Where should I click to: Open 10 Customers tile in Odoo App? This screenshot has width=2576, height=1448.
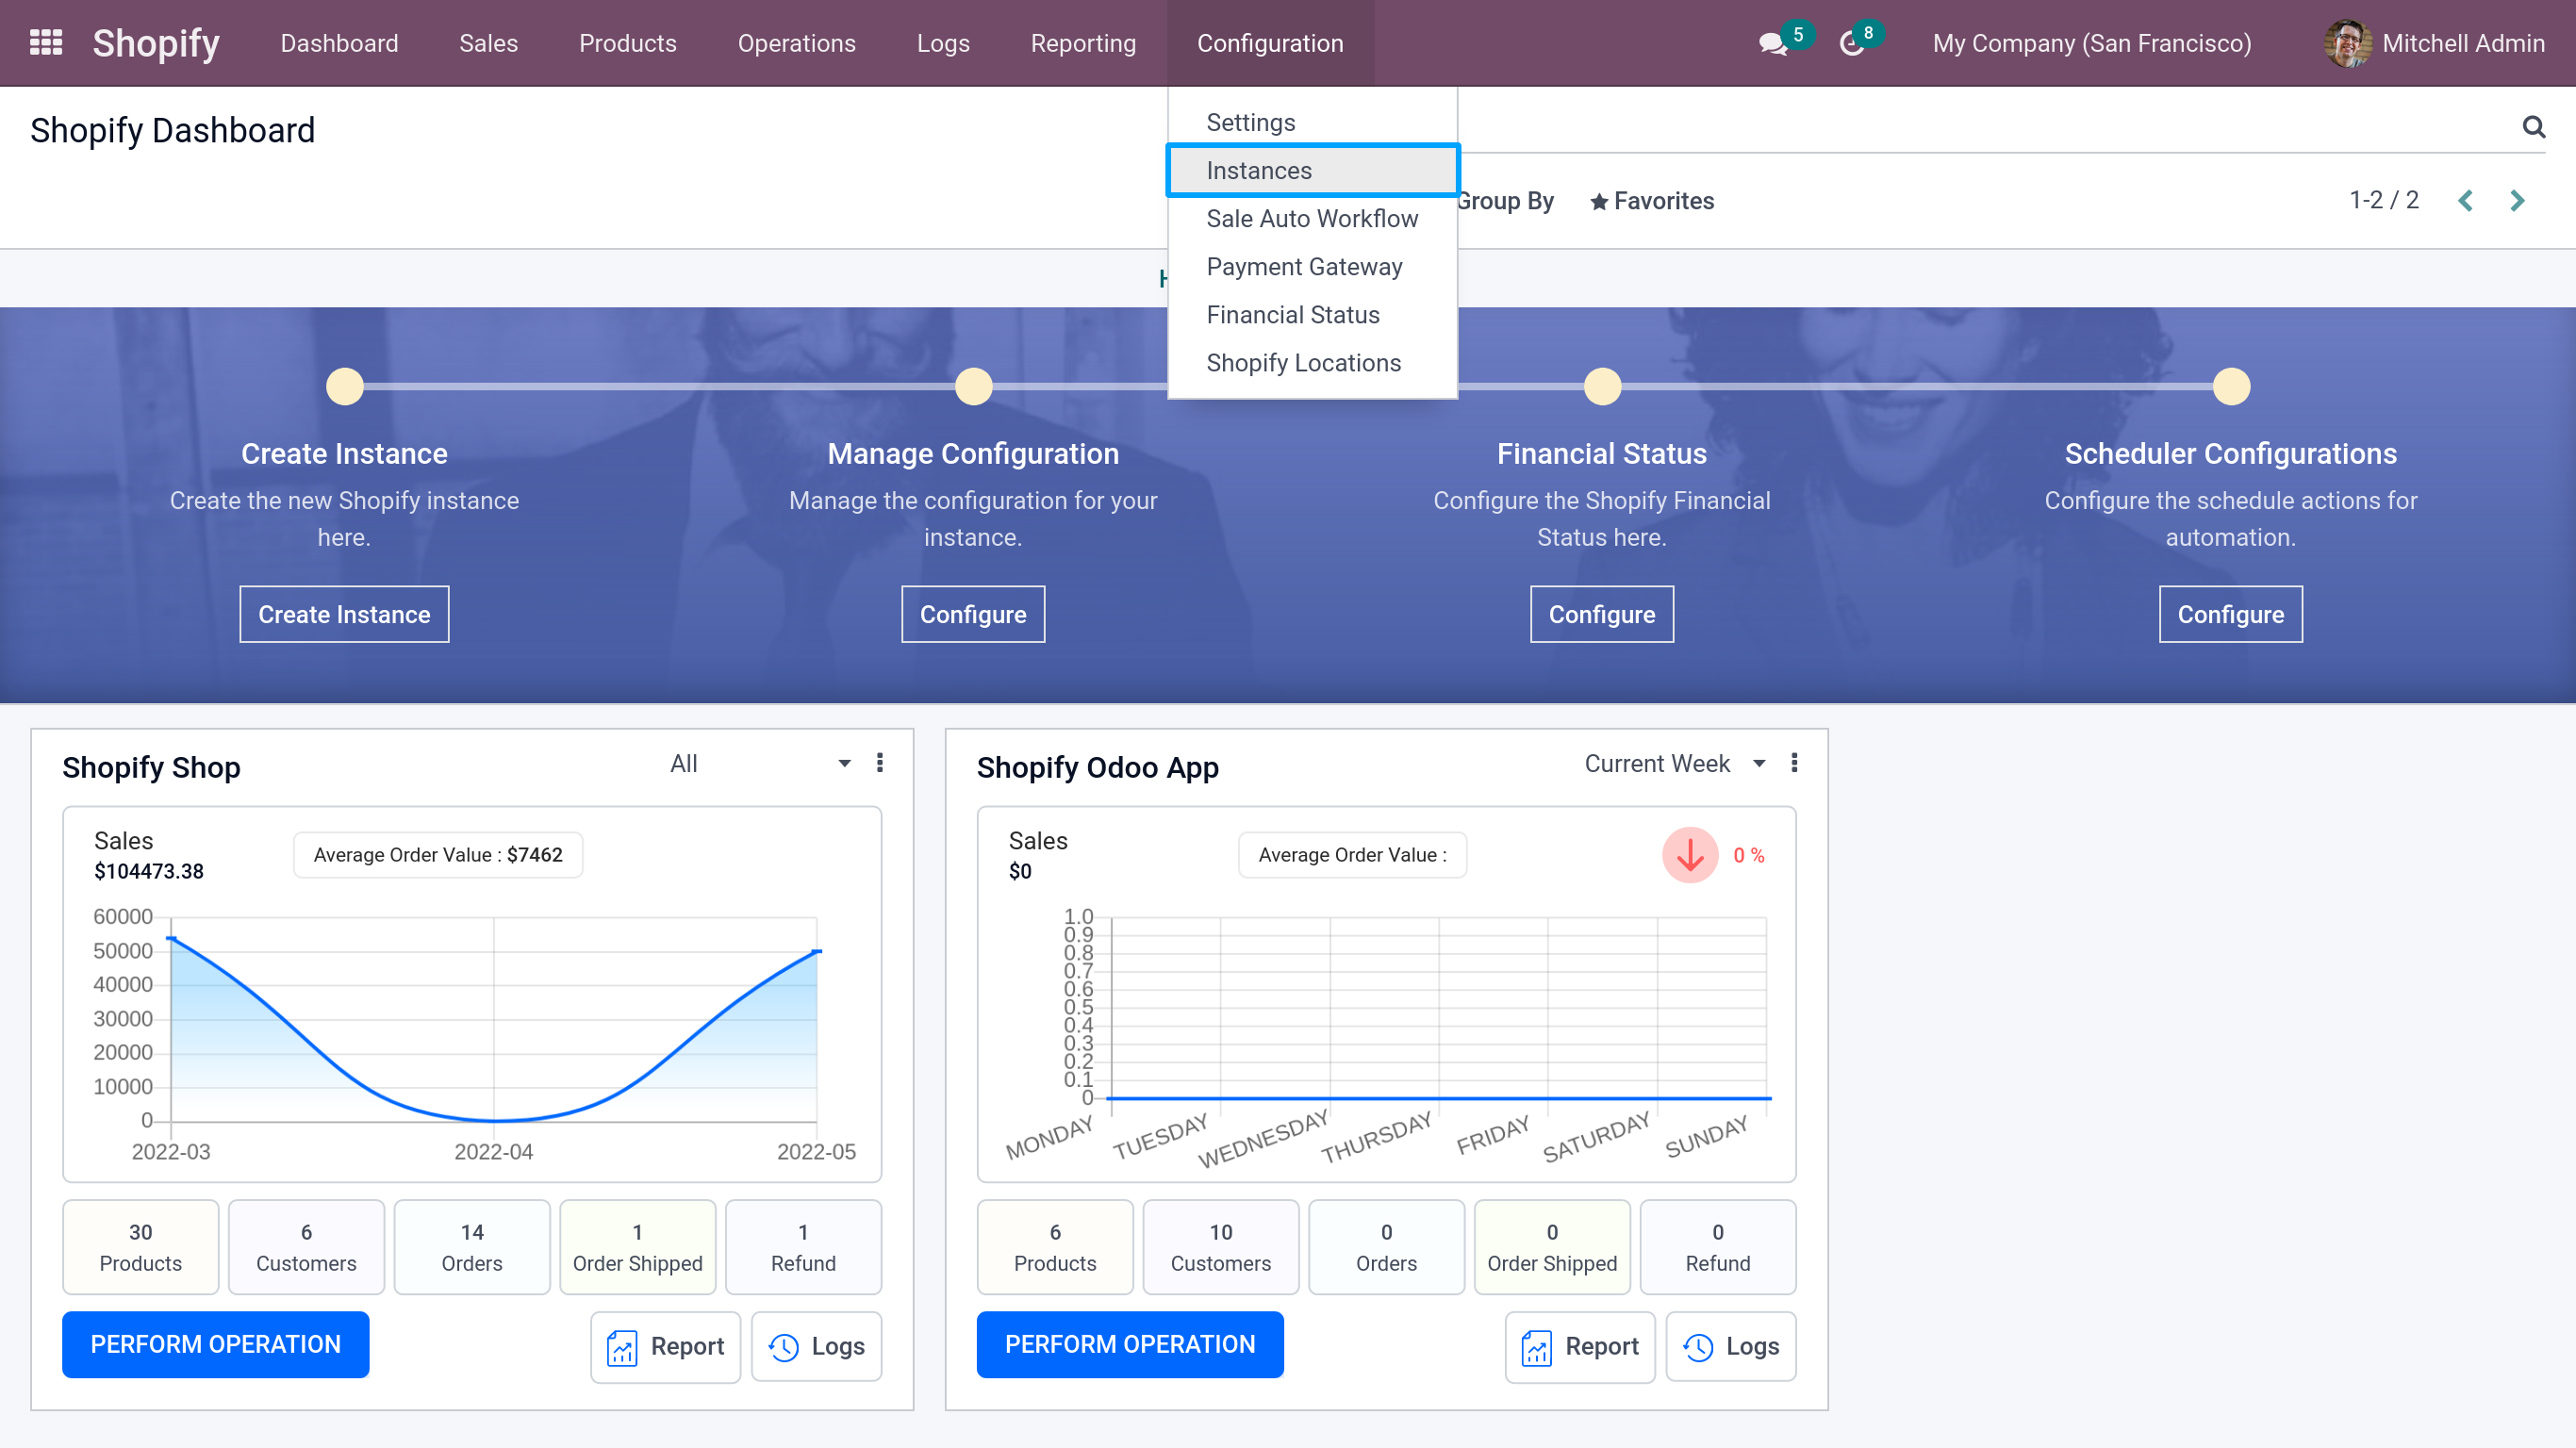[1221, 1247]
